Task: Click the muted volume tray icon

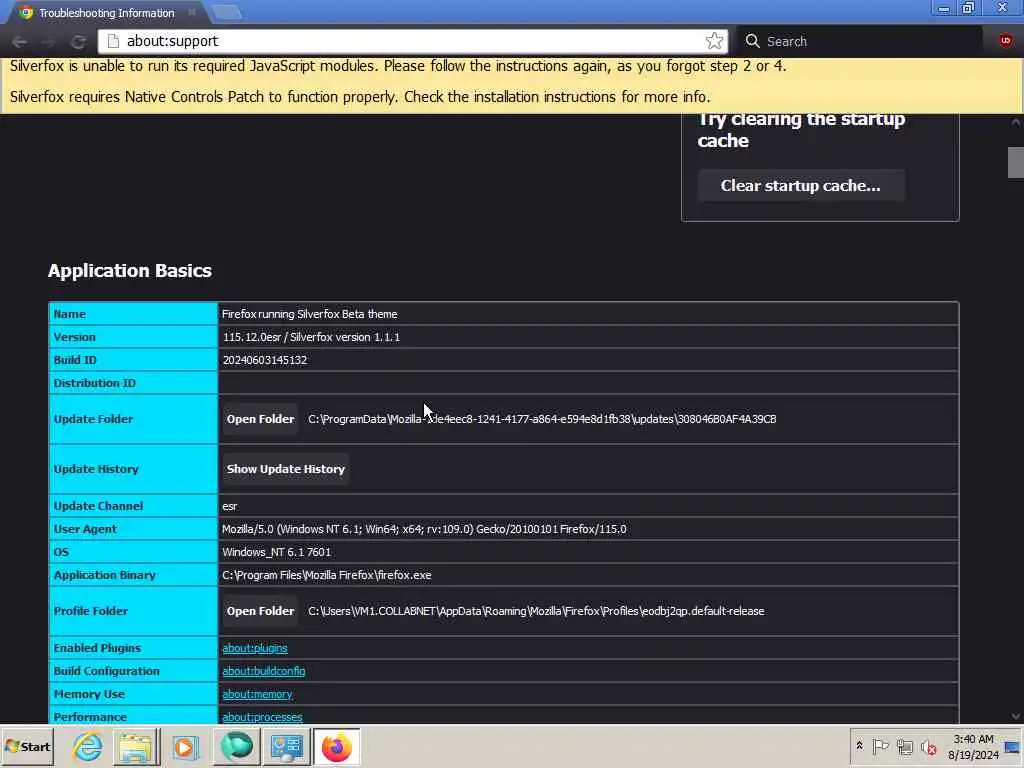Action: (928, 746)
